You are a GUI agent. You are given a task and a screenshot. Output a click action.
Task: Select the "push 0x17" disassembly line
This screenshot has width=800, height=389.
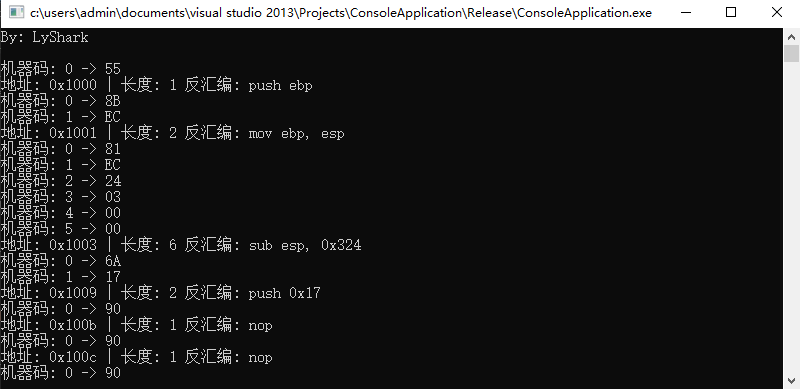click(x=160, y=293)
